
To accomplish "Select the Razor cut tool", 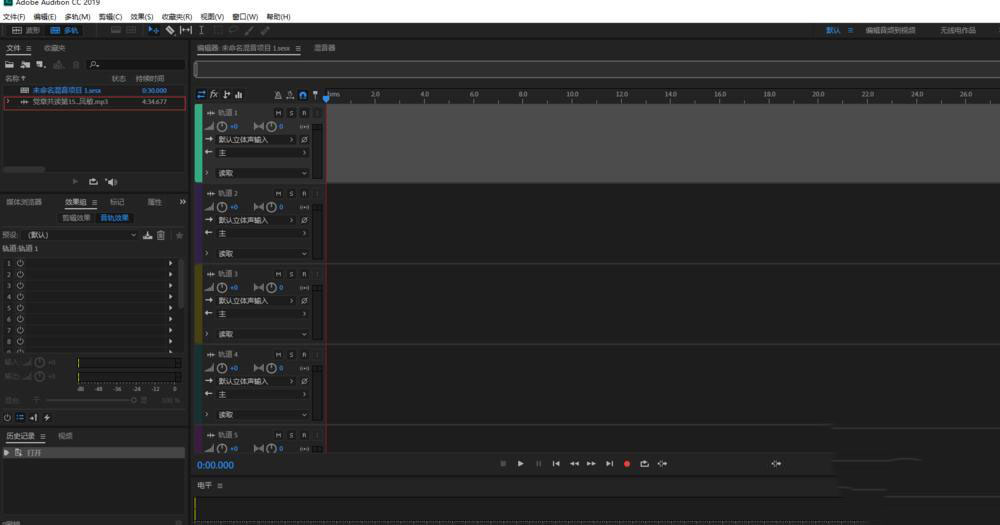I will tap(170, 30).
